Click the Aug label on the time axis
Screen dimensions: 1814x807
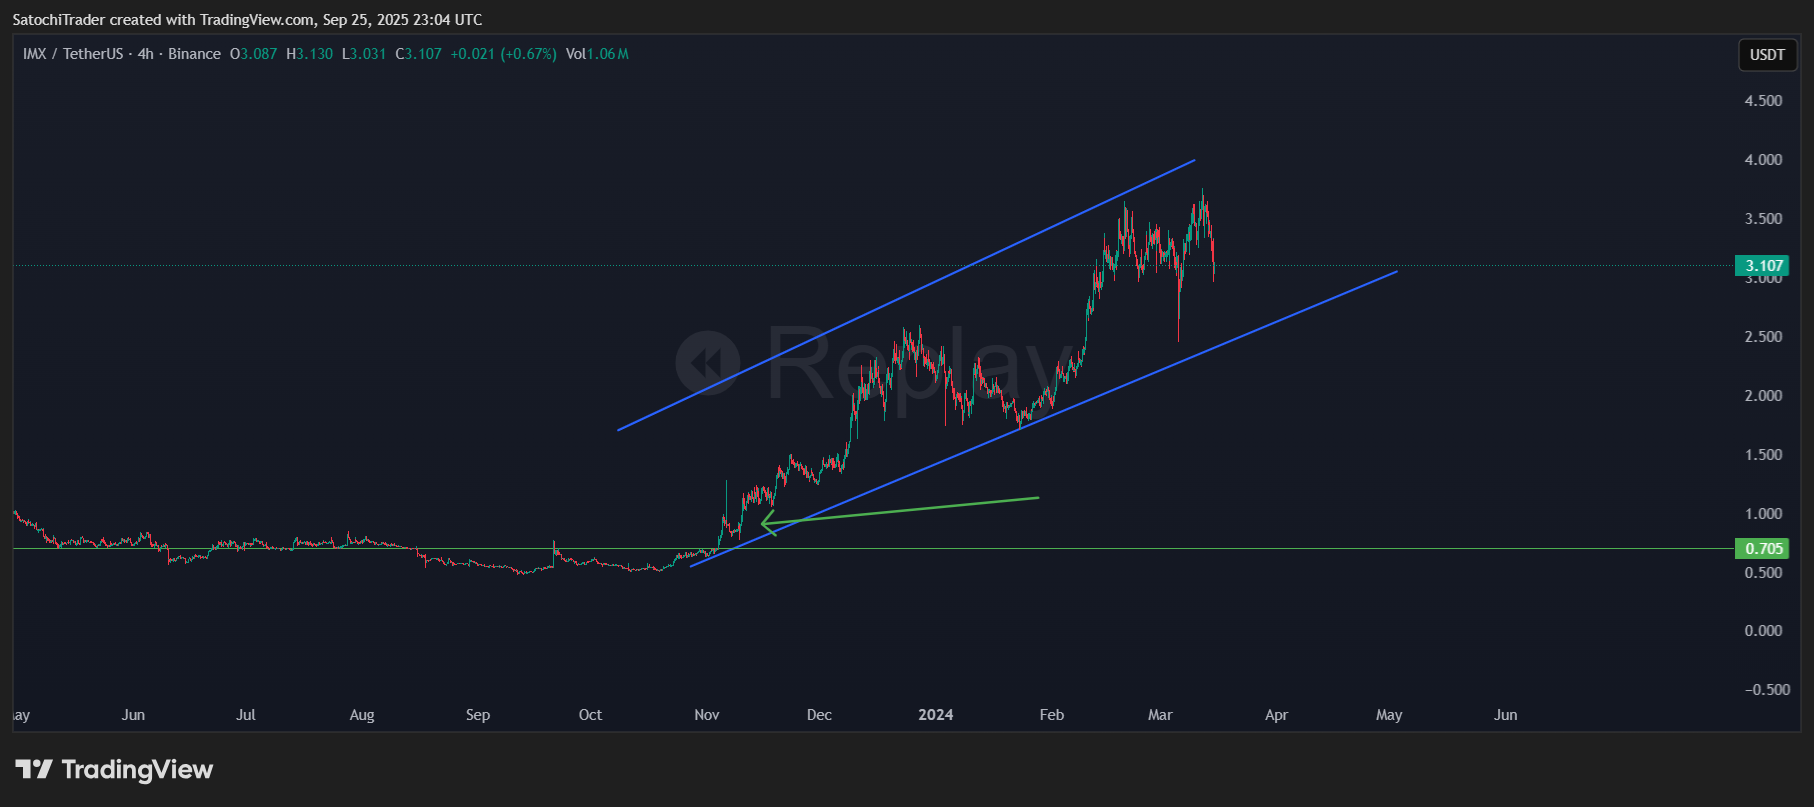(x=362, y=715)
